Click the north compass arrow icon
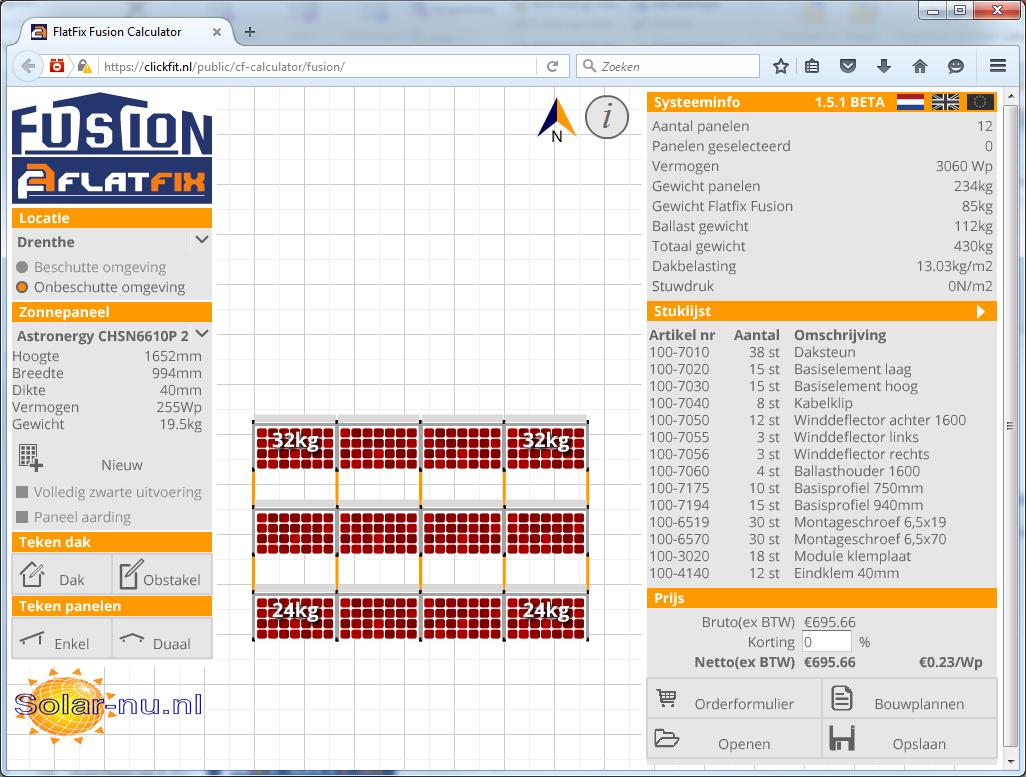 [556, 120]
